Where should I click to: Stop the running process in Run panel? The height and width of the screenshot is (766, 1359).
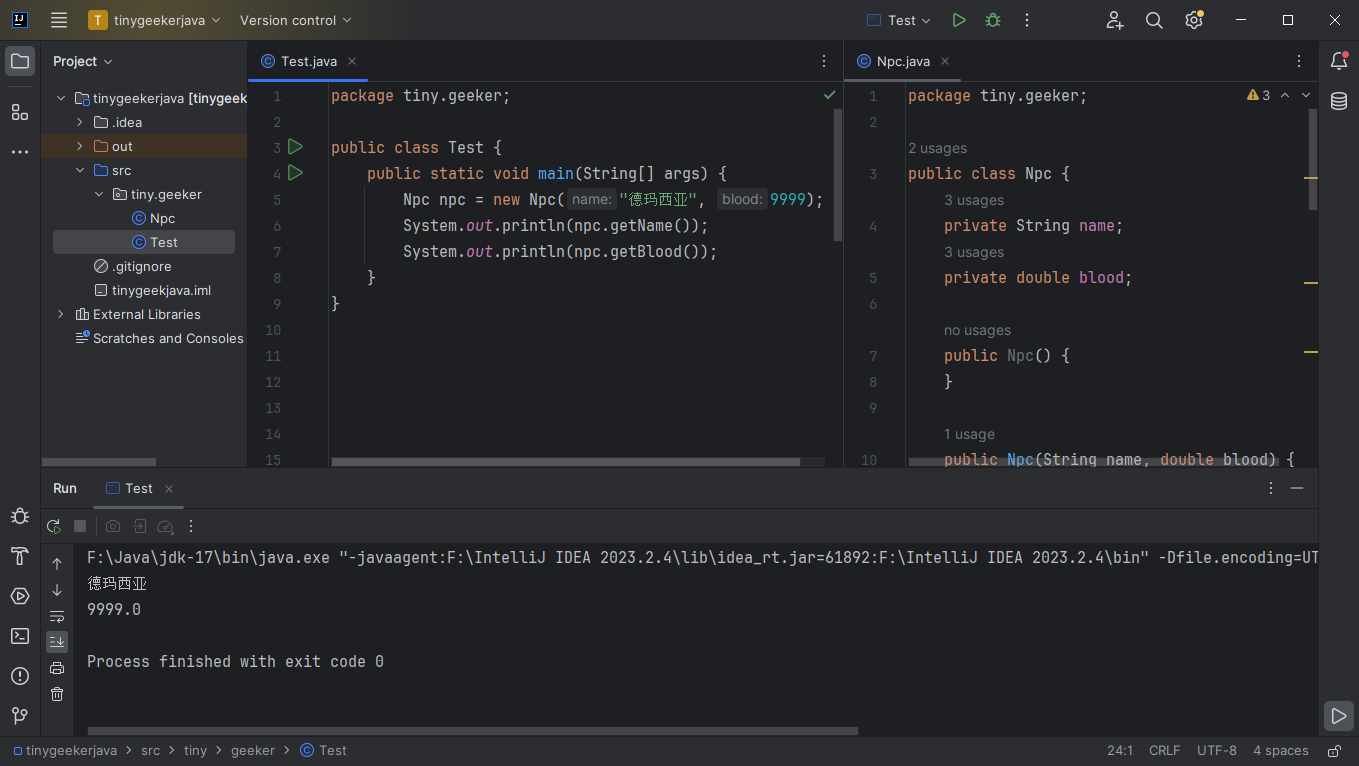(x=80, y=526)
